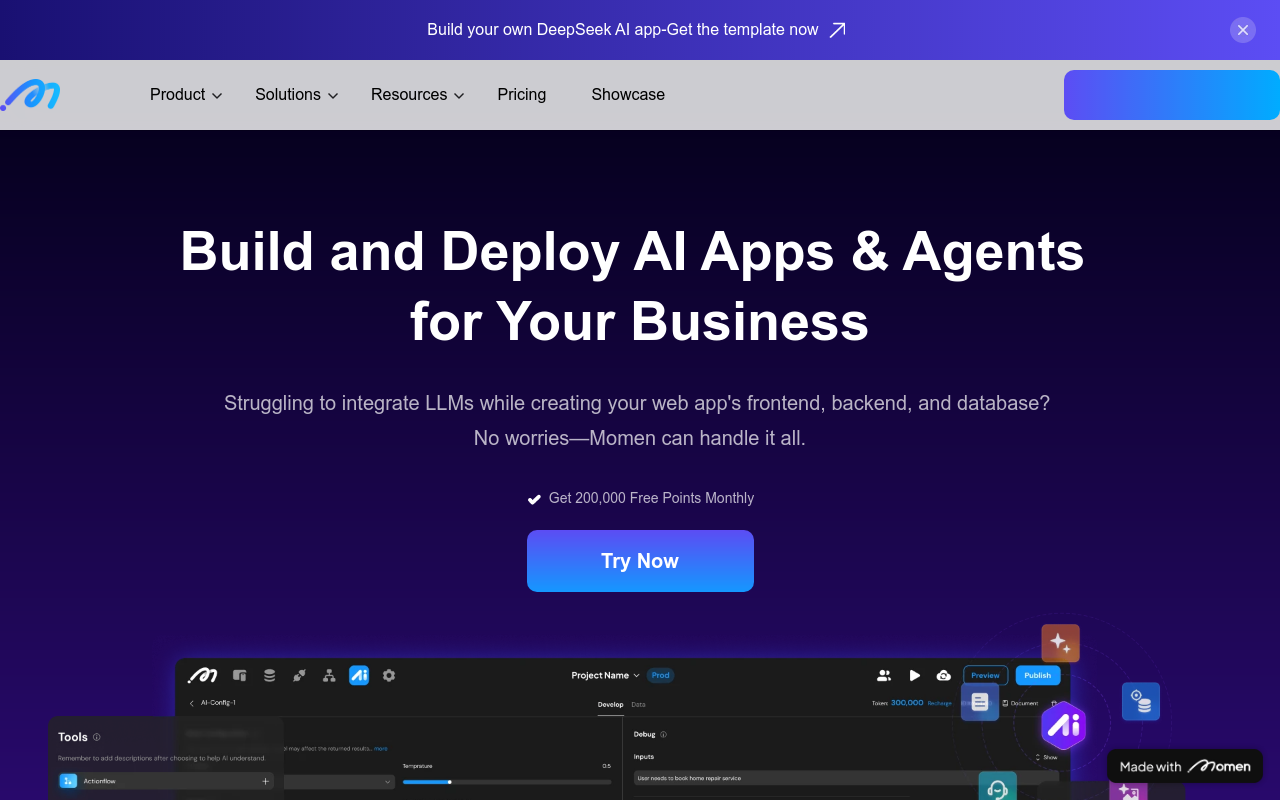Click the 'more' link in the config description
Viewport: 1280px width, 800px height.
pos(381,748)
